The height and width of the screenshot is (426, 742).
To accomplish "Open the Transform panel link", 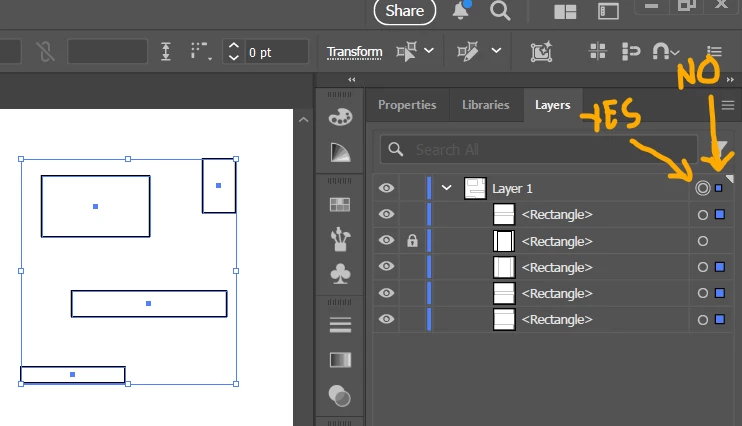I will [x=354, y=52].
